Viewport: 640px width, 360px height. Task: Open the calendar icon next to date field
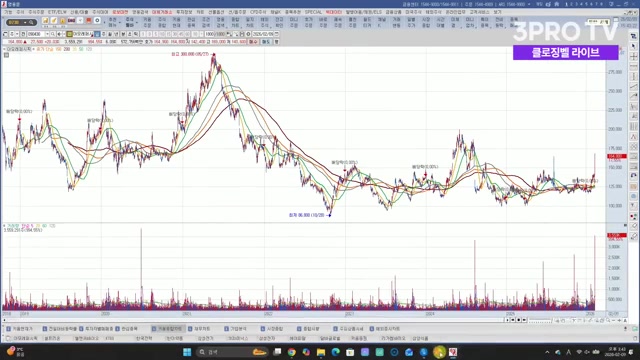[x=277, y=34]
